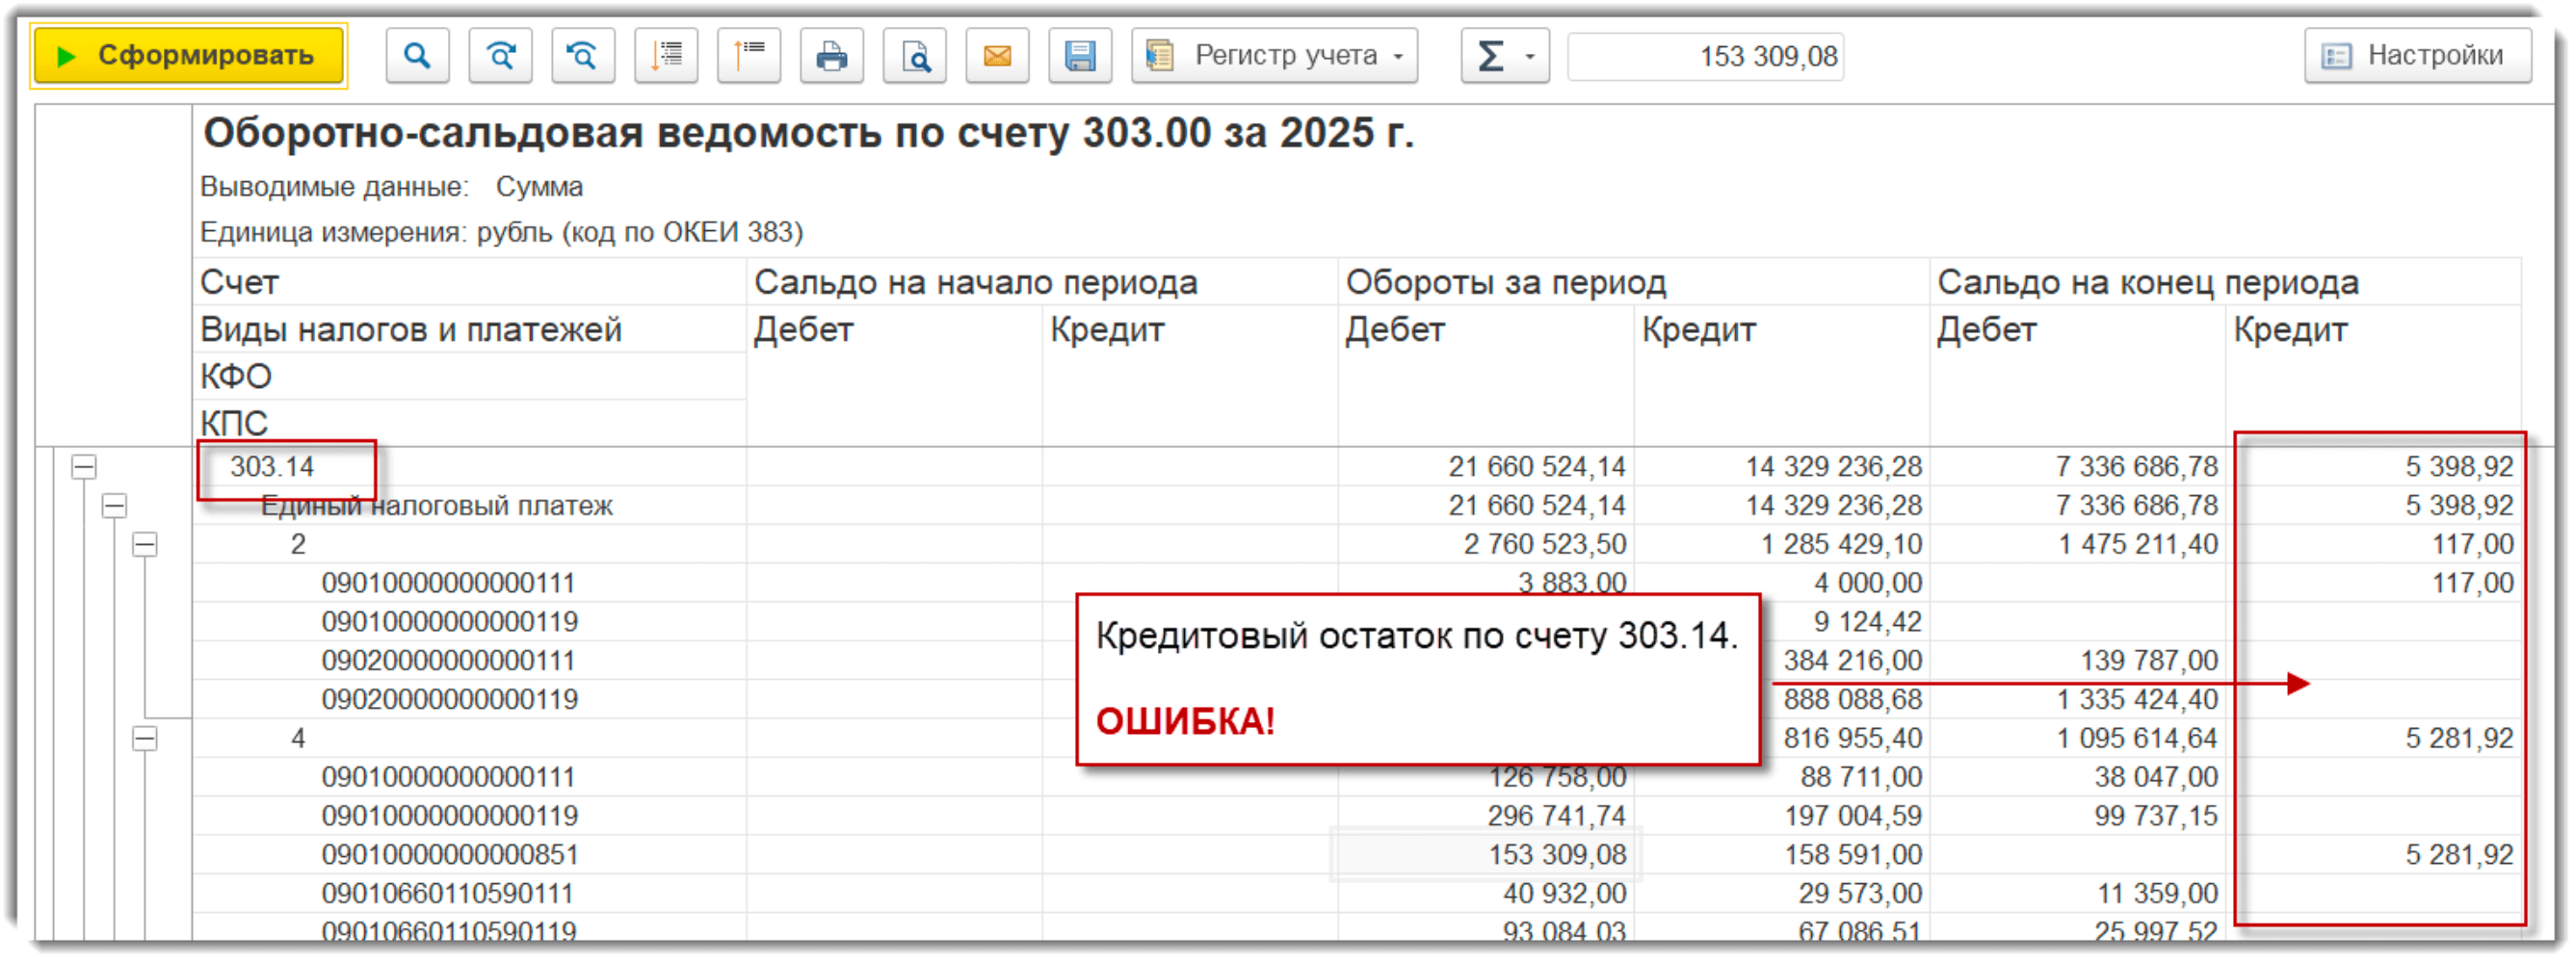Expand all groups using down-arrow list icon
2576x963 pixels.
[x=666, y=56]
